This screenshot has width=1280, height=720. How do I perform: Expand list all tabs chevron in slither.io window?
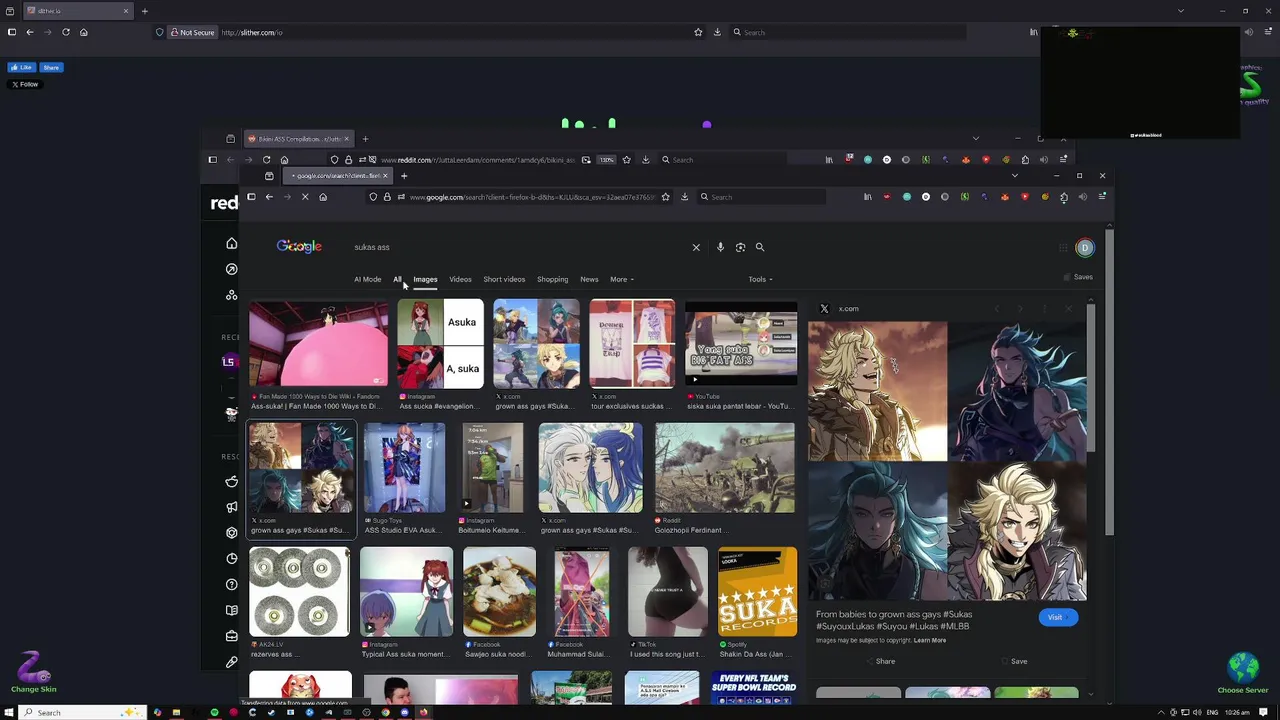pyautogui.click(x=1181, y=11)
